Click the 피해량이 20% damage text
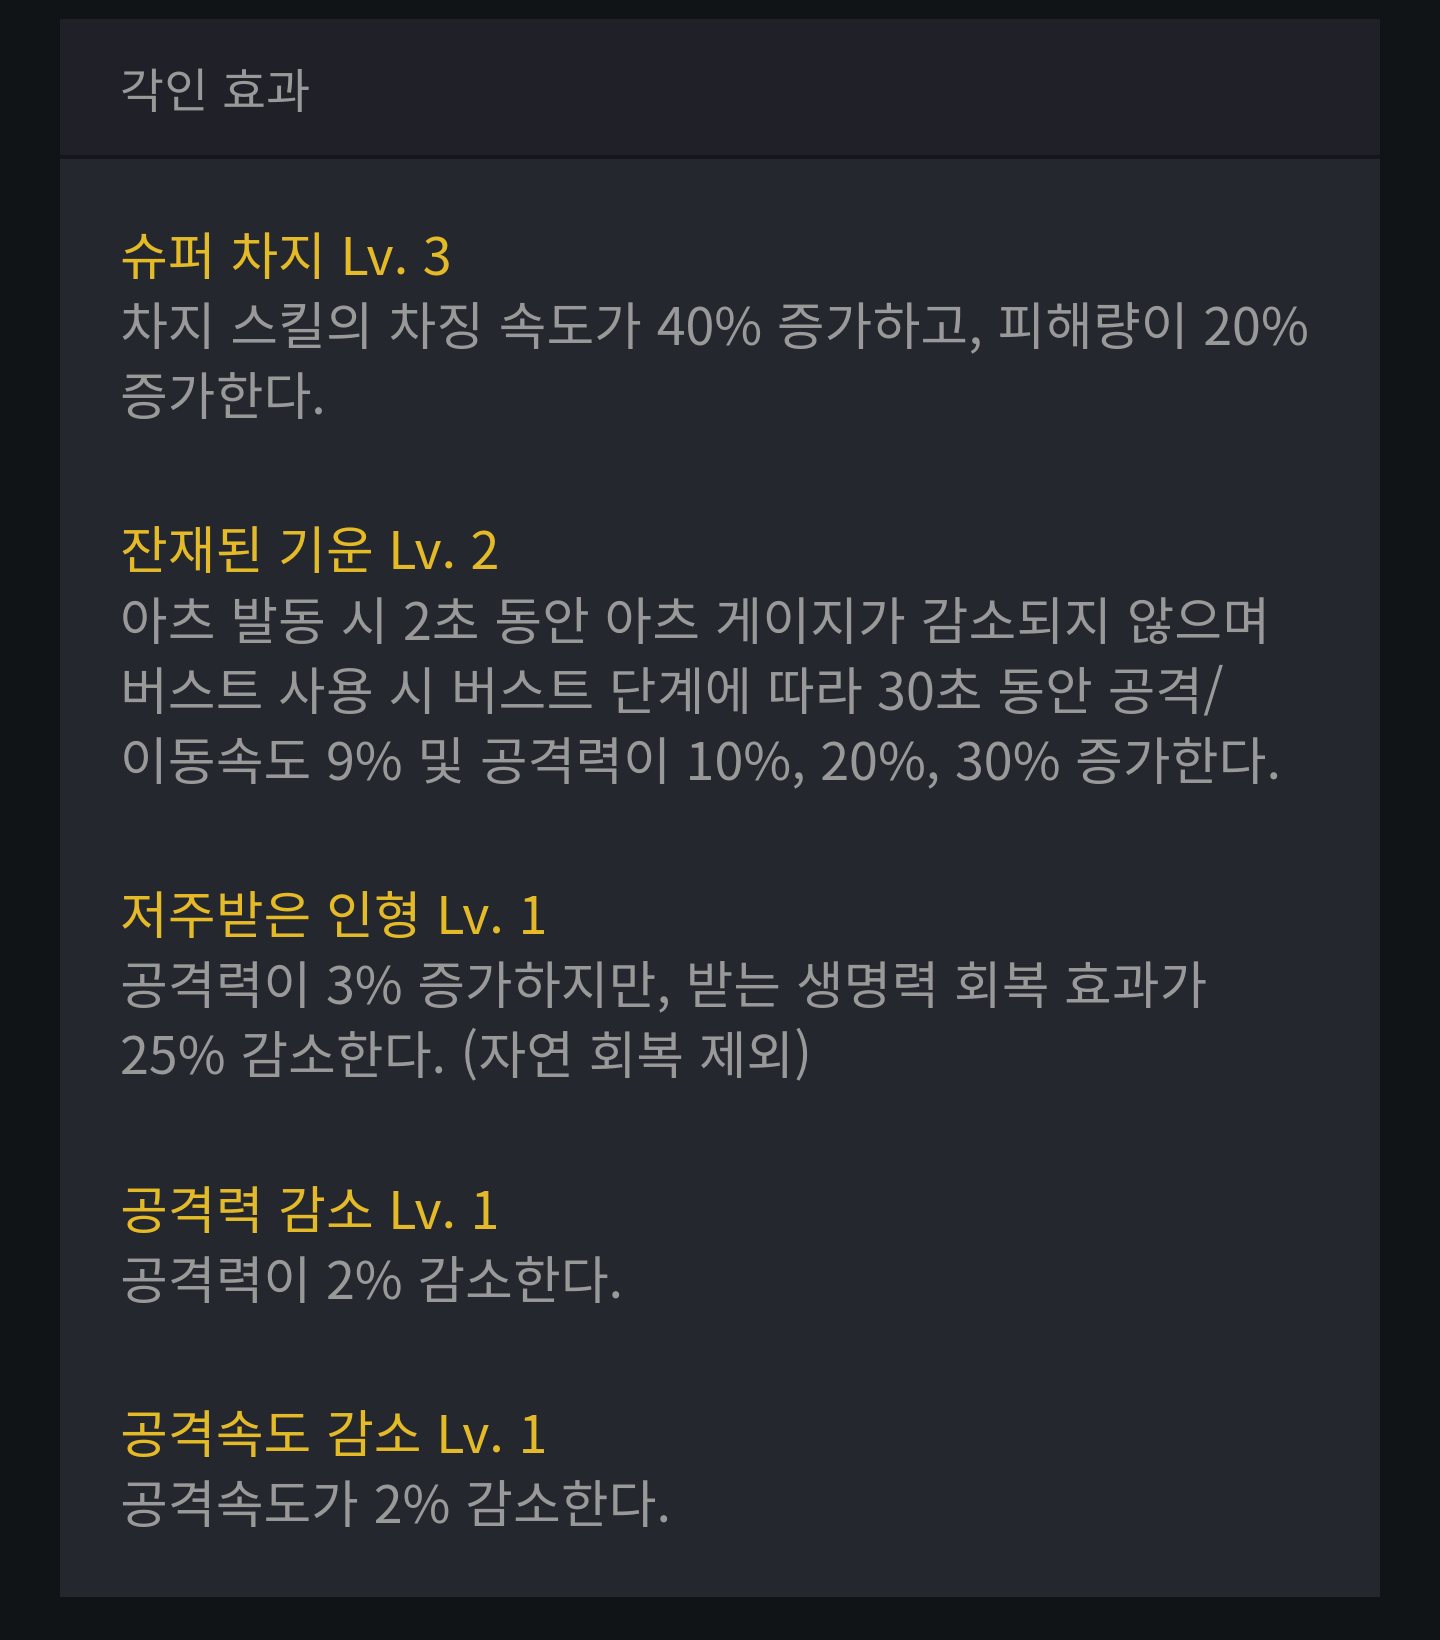This screenshot has height=1640, width=1440. point(1152,326)
